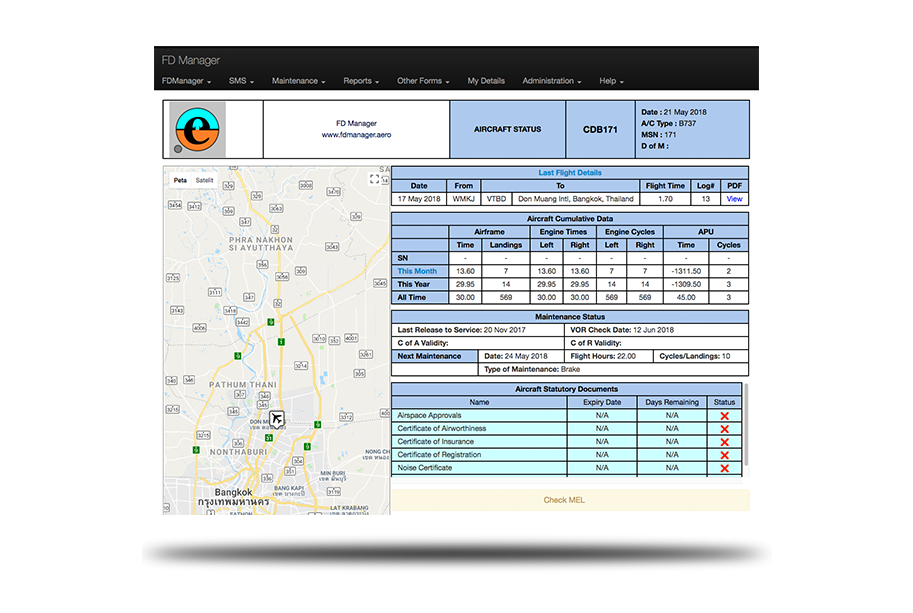This screenshot has width=913, height=613.
Task: Open the FDManager dropdown menu
Action: 186,81
